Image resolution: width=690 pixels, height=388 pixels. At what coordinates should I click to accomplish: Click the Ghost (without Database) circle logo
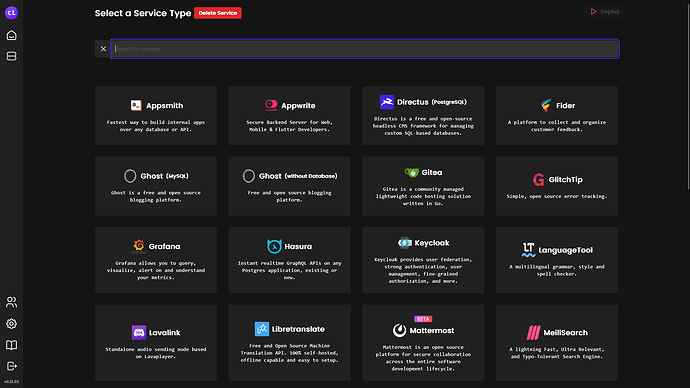pyautogui.click(x=249, y=176)
